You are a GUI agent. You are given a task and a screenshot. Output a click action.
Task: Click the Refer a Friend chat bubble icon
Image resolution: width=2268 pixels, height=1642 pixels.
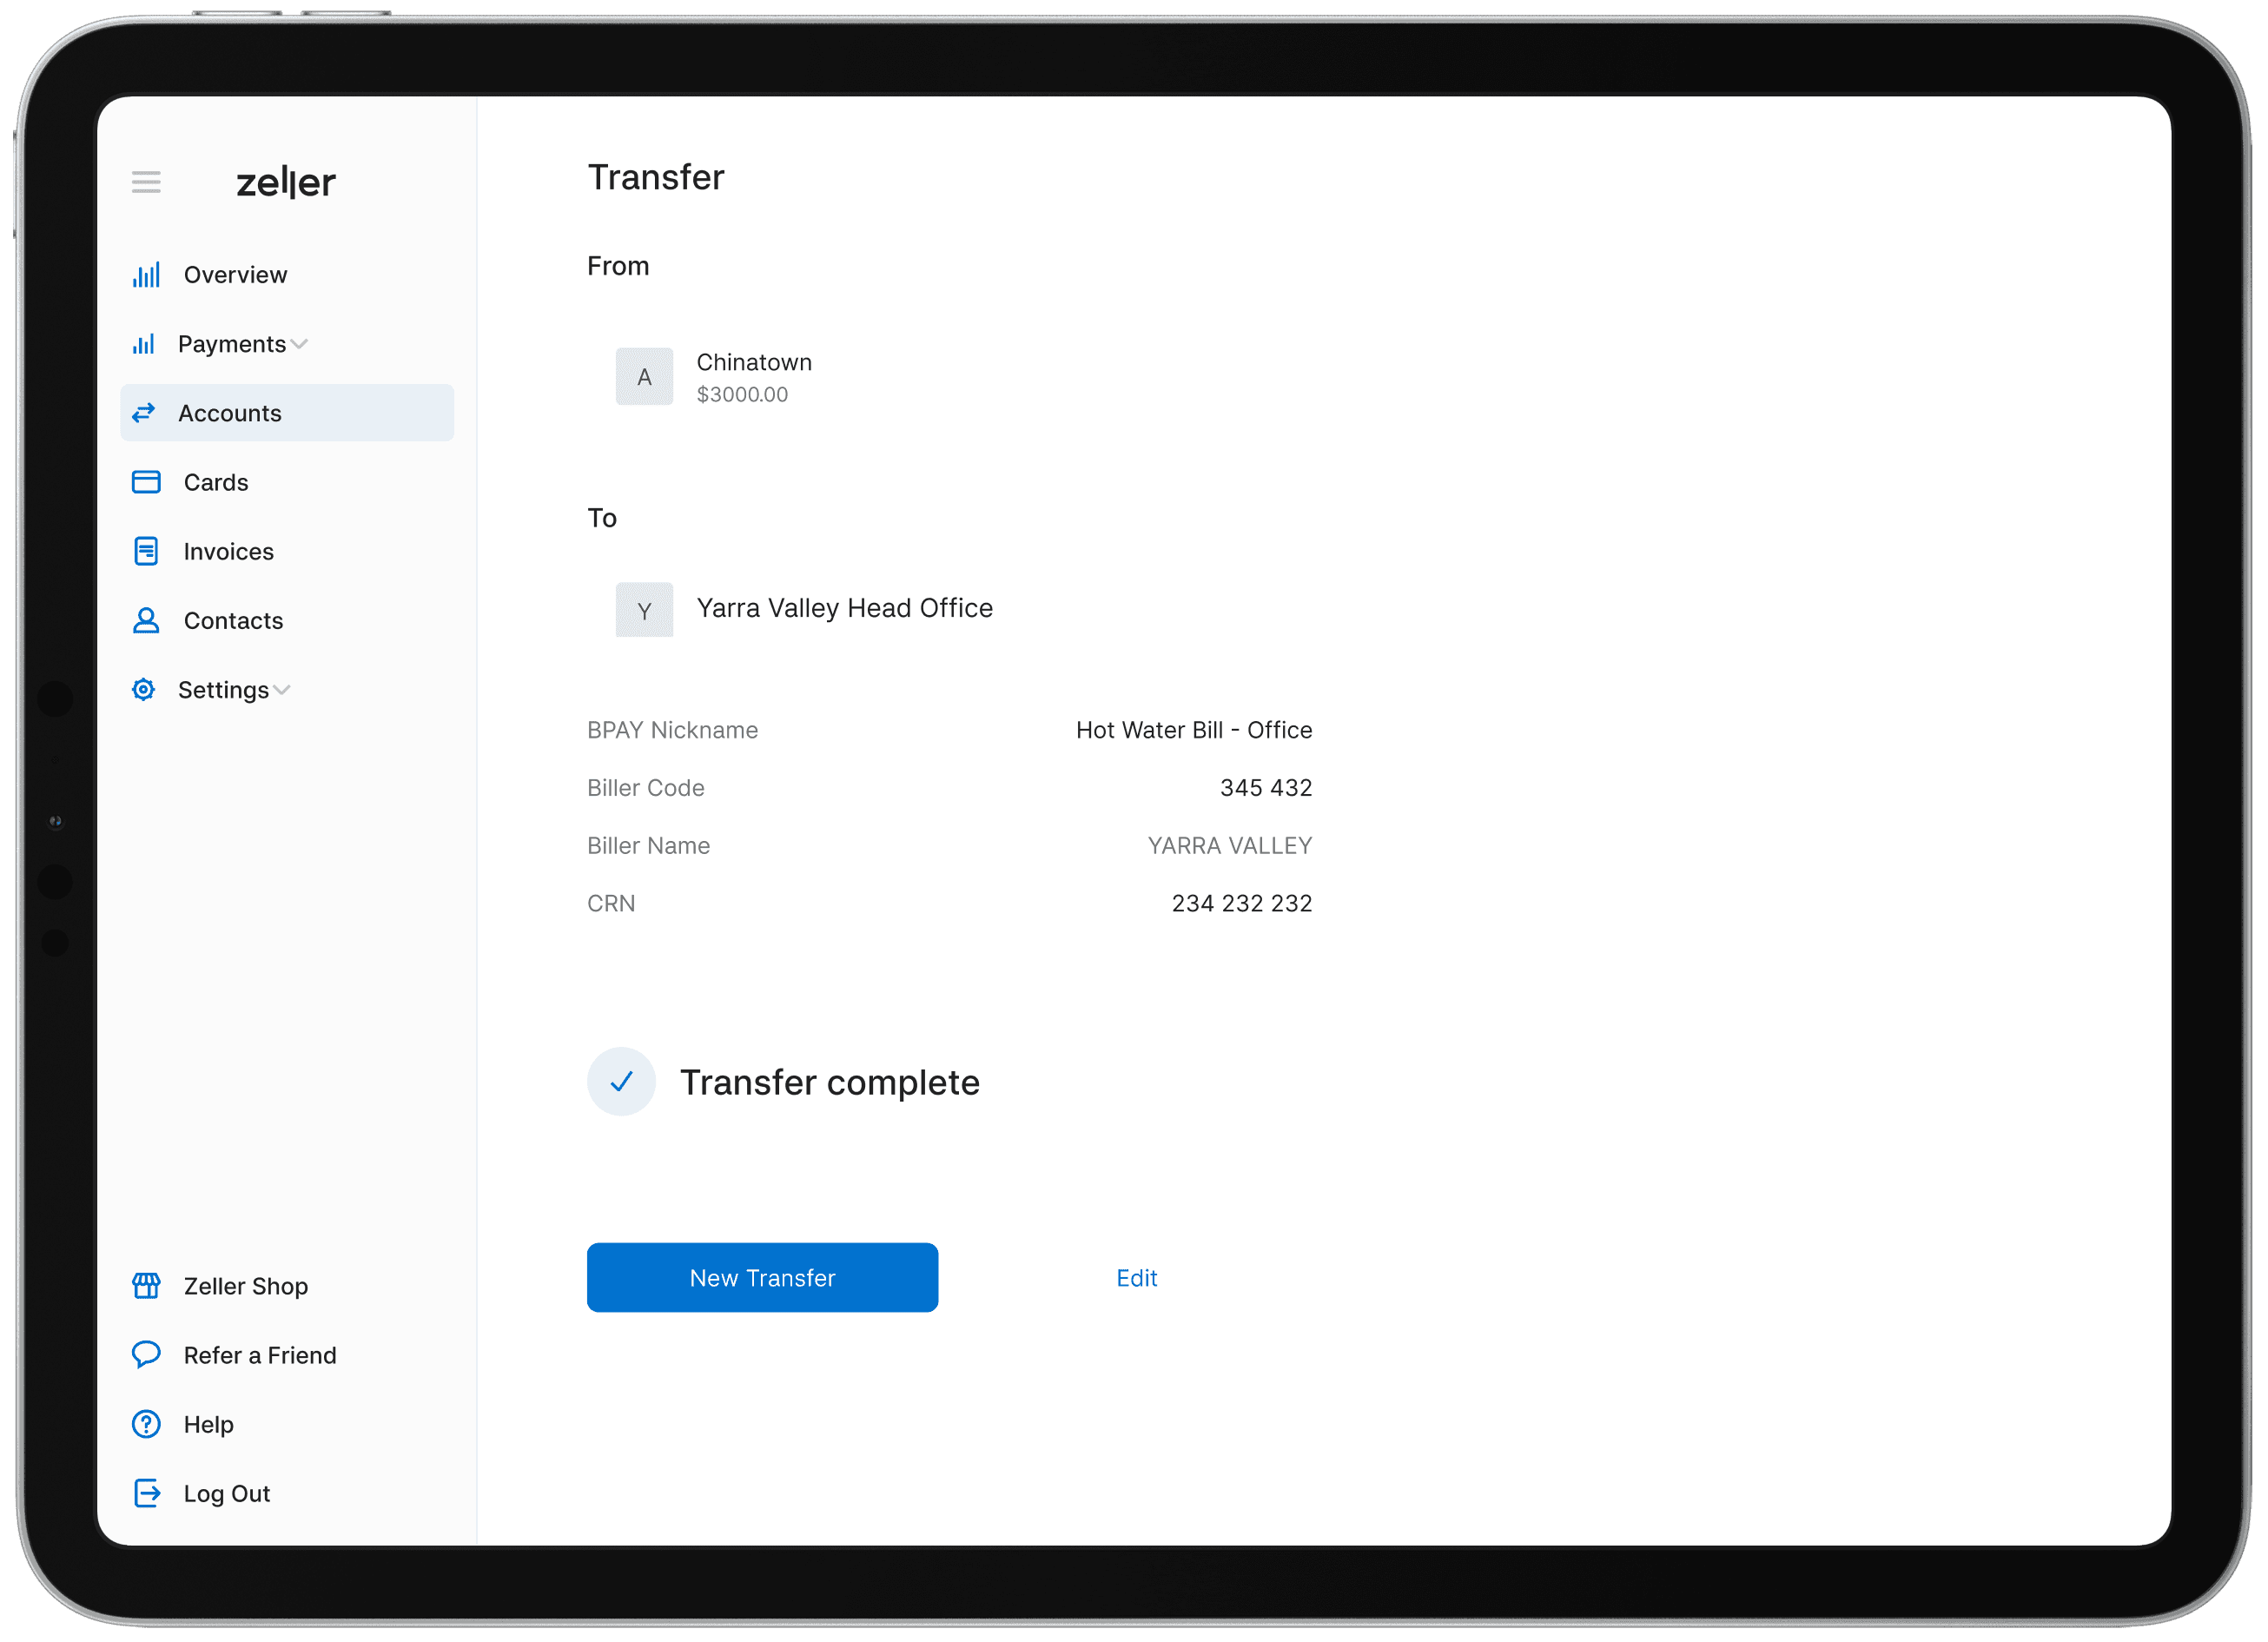pyautogui.click(x=146, y=1355)
